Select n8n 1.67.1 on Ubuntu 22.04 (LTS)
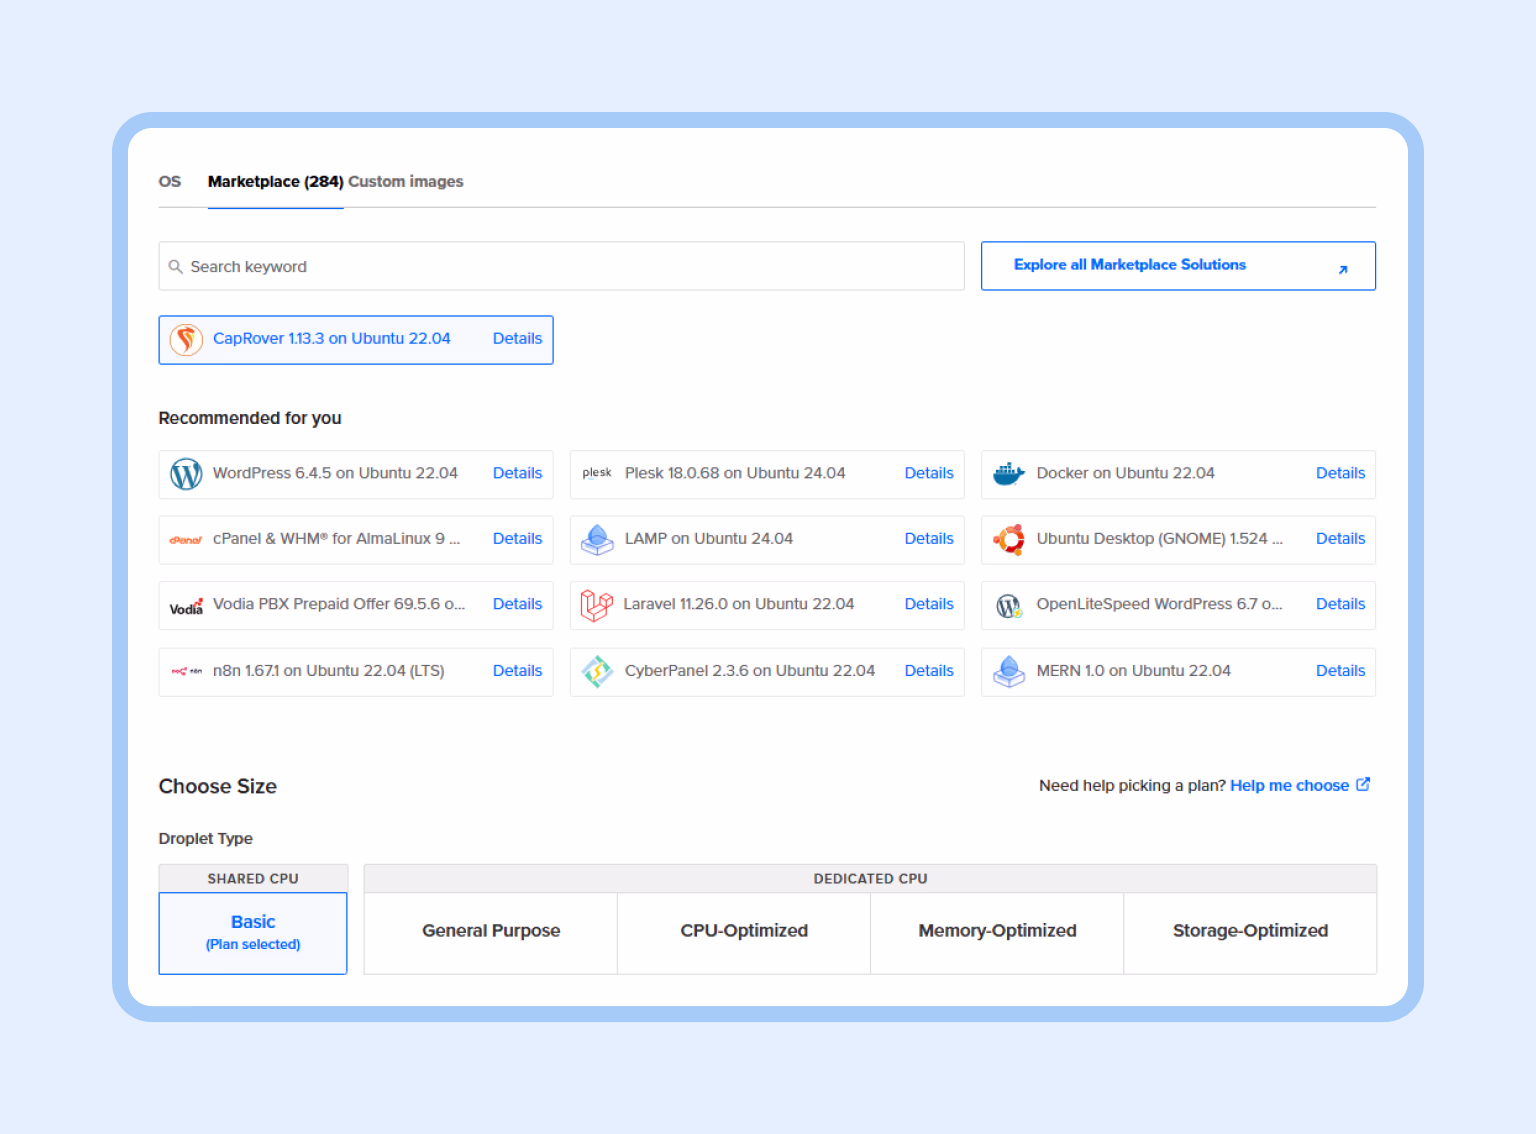The image size is (1536, 1134). 356,671
